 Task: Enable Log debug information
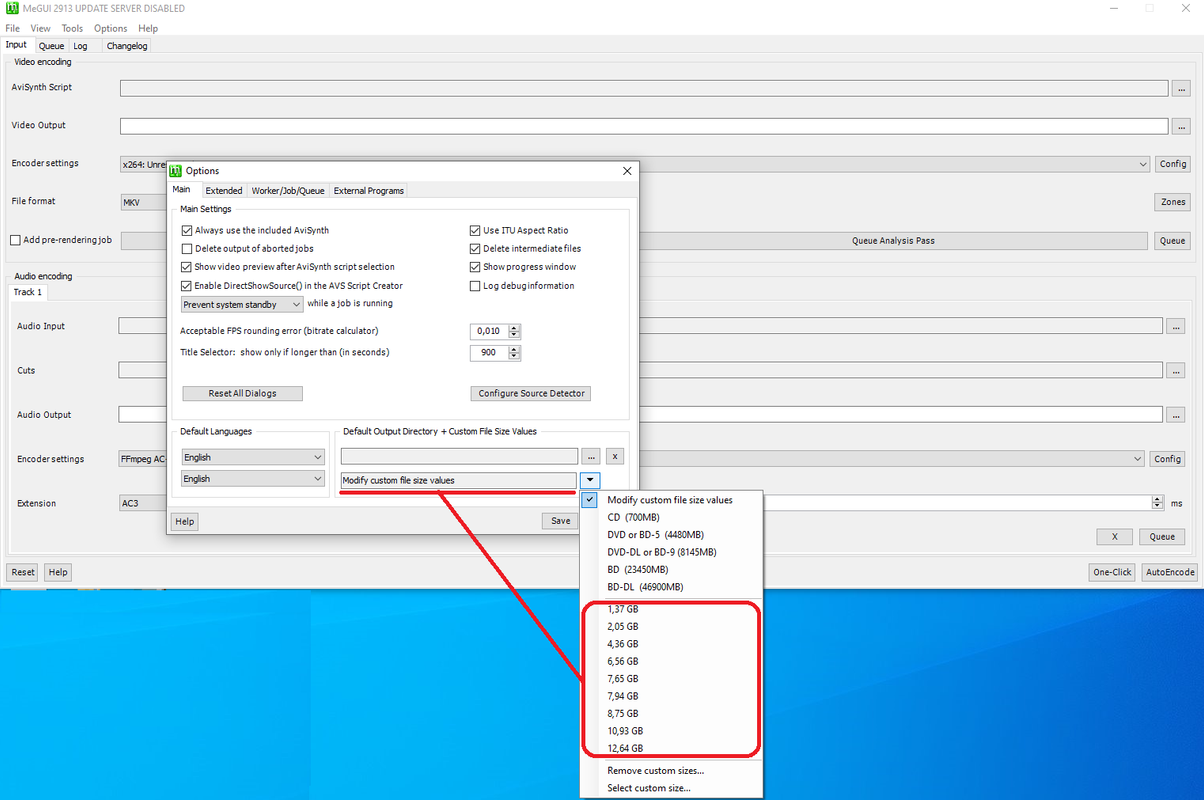tap(475, 286)
